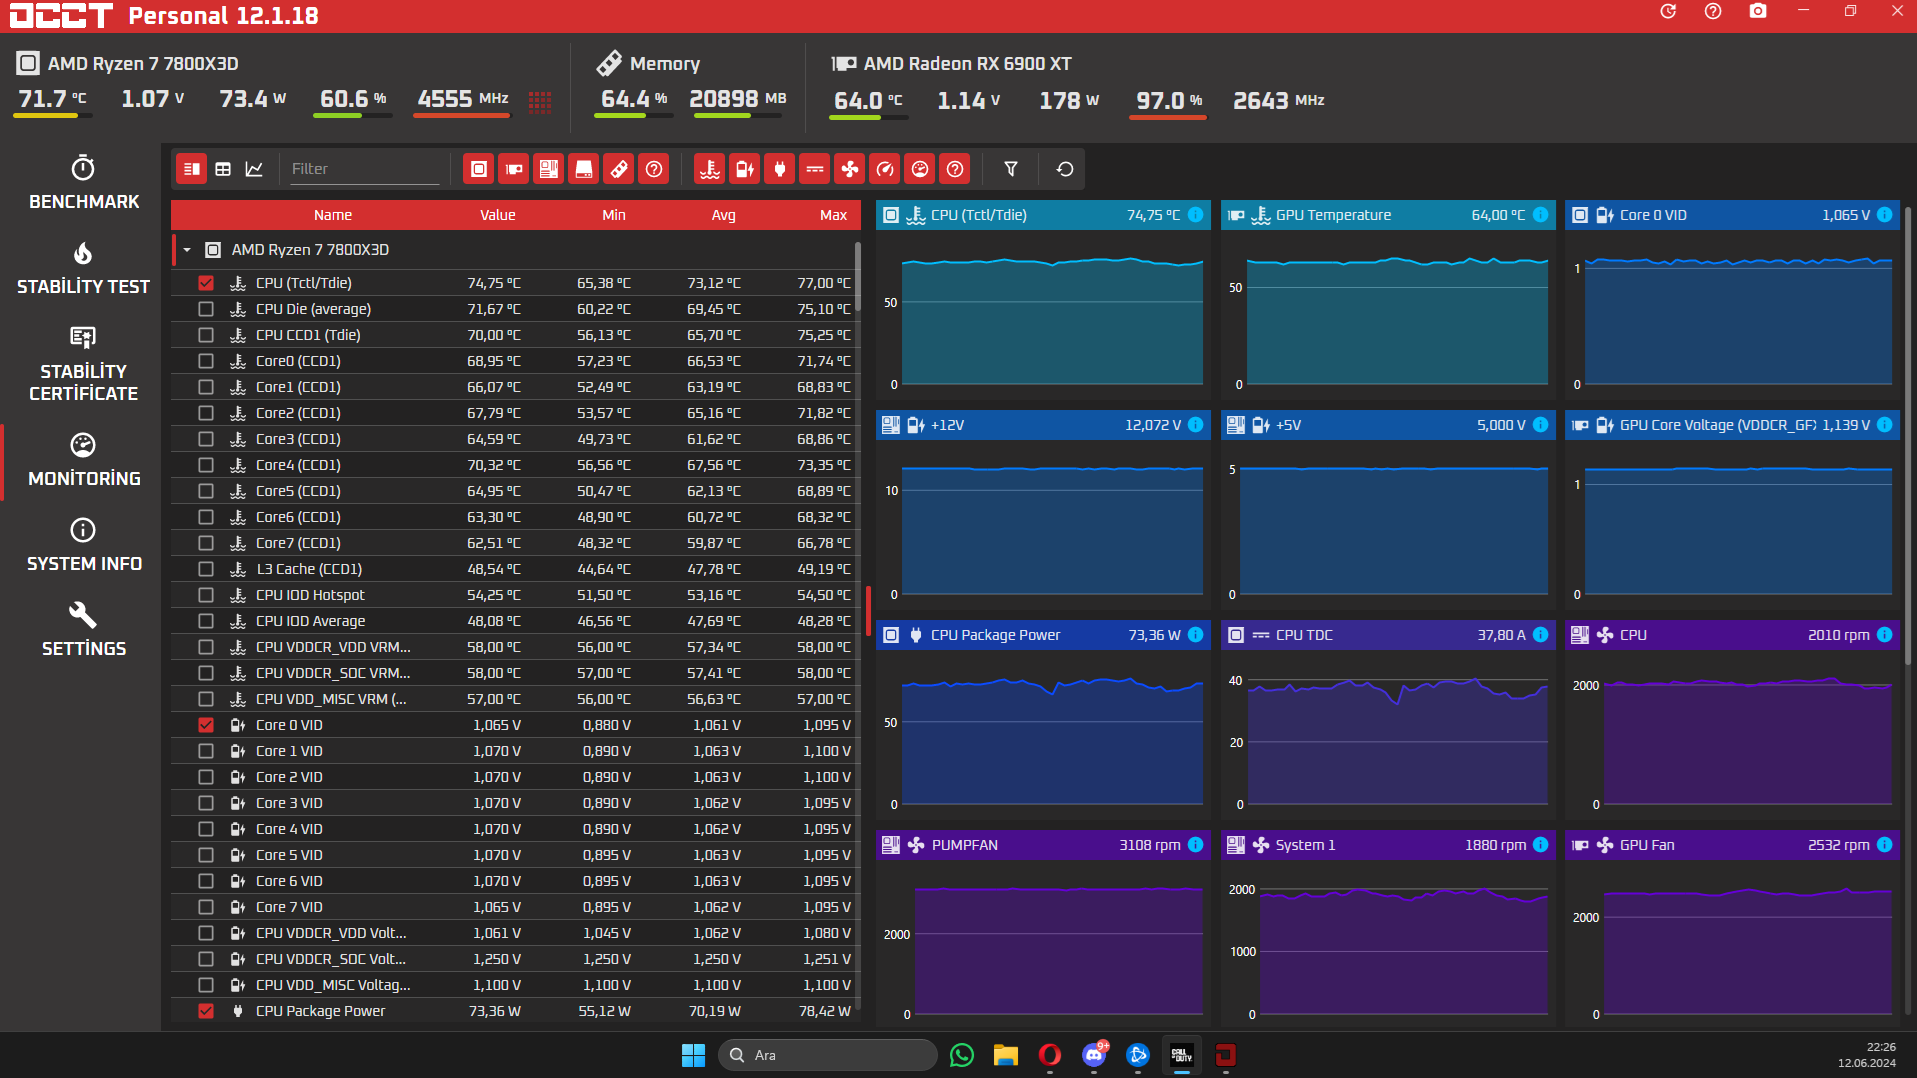
Task: Toggle the storage drive hardware filter
Action: point(584,169)
